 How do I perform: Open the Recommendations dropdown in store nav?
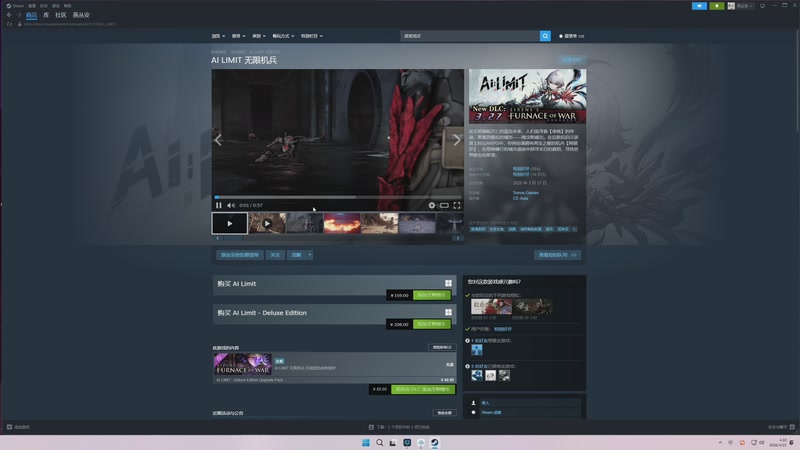pyautogui.click(x=238, y=36)
